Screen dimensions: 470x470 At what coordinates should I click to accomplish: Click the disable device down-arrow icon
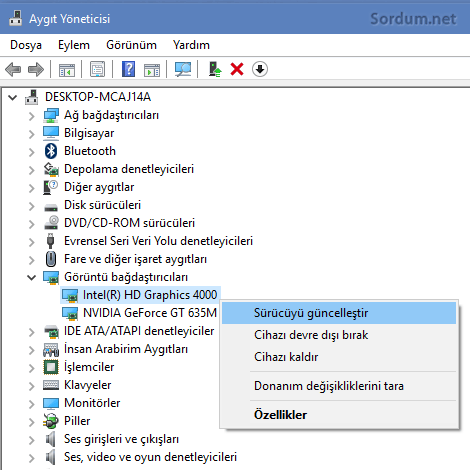coord(260,69)
